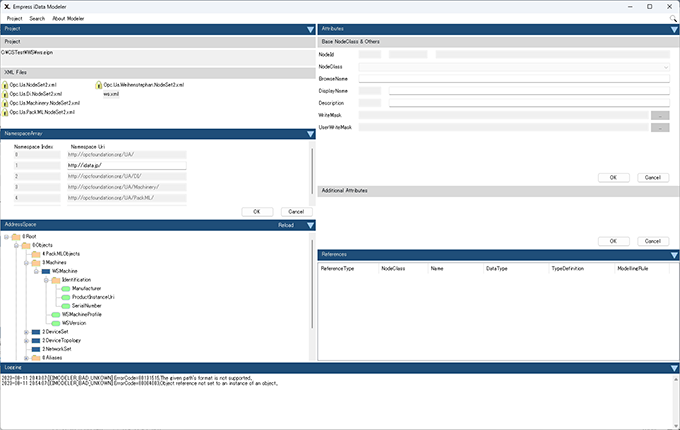Collapse the AddressSpace panel triangle

point(311,225)
